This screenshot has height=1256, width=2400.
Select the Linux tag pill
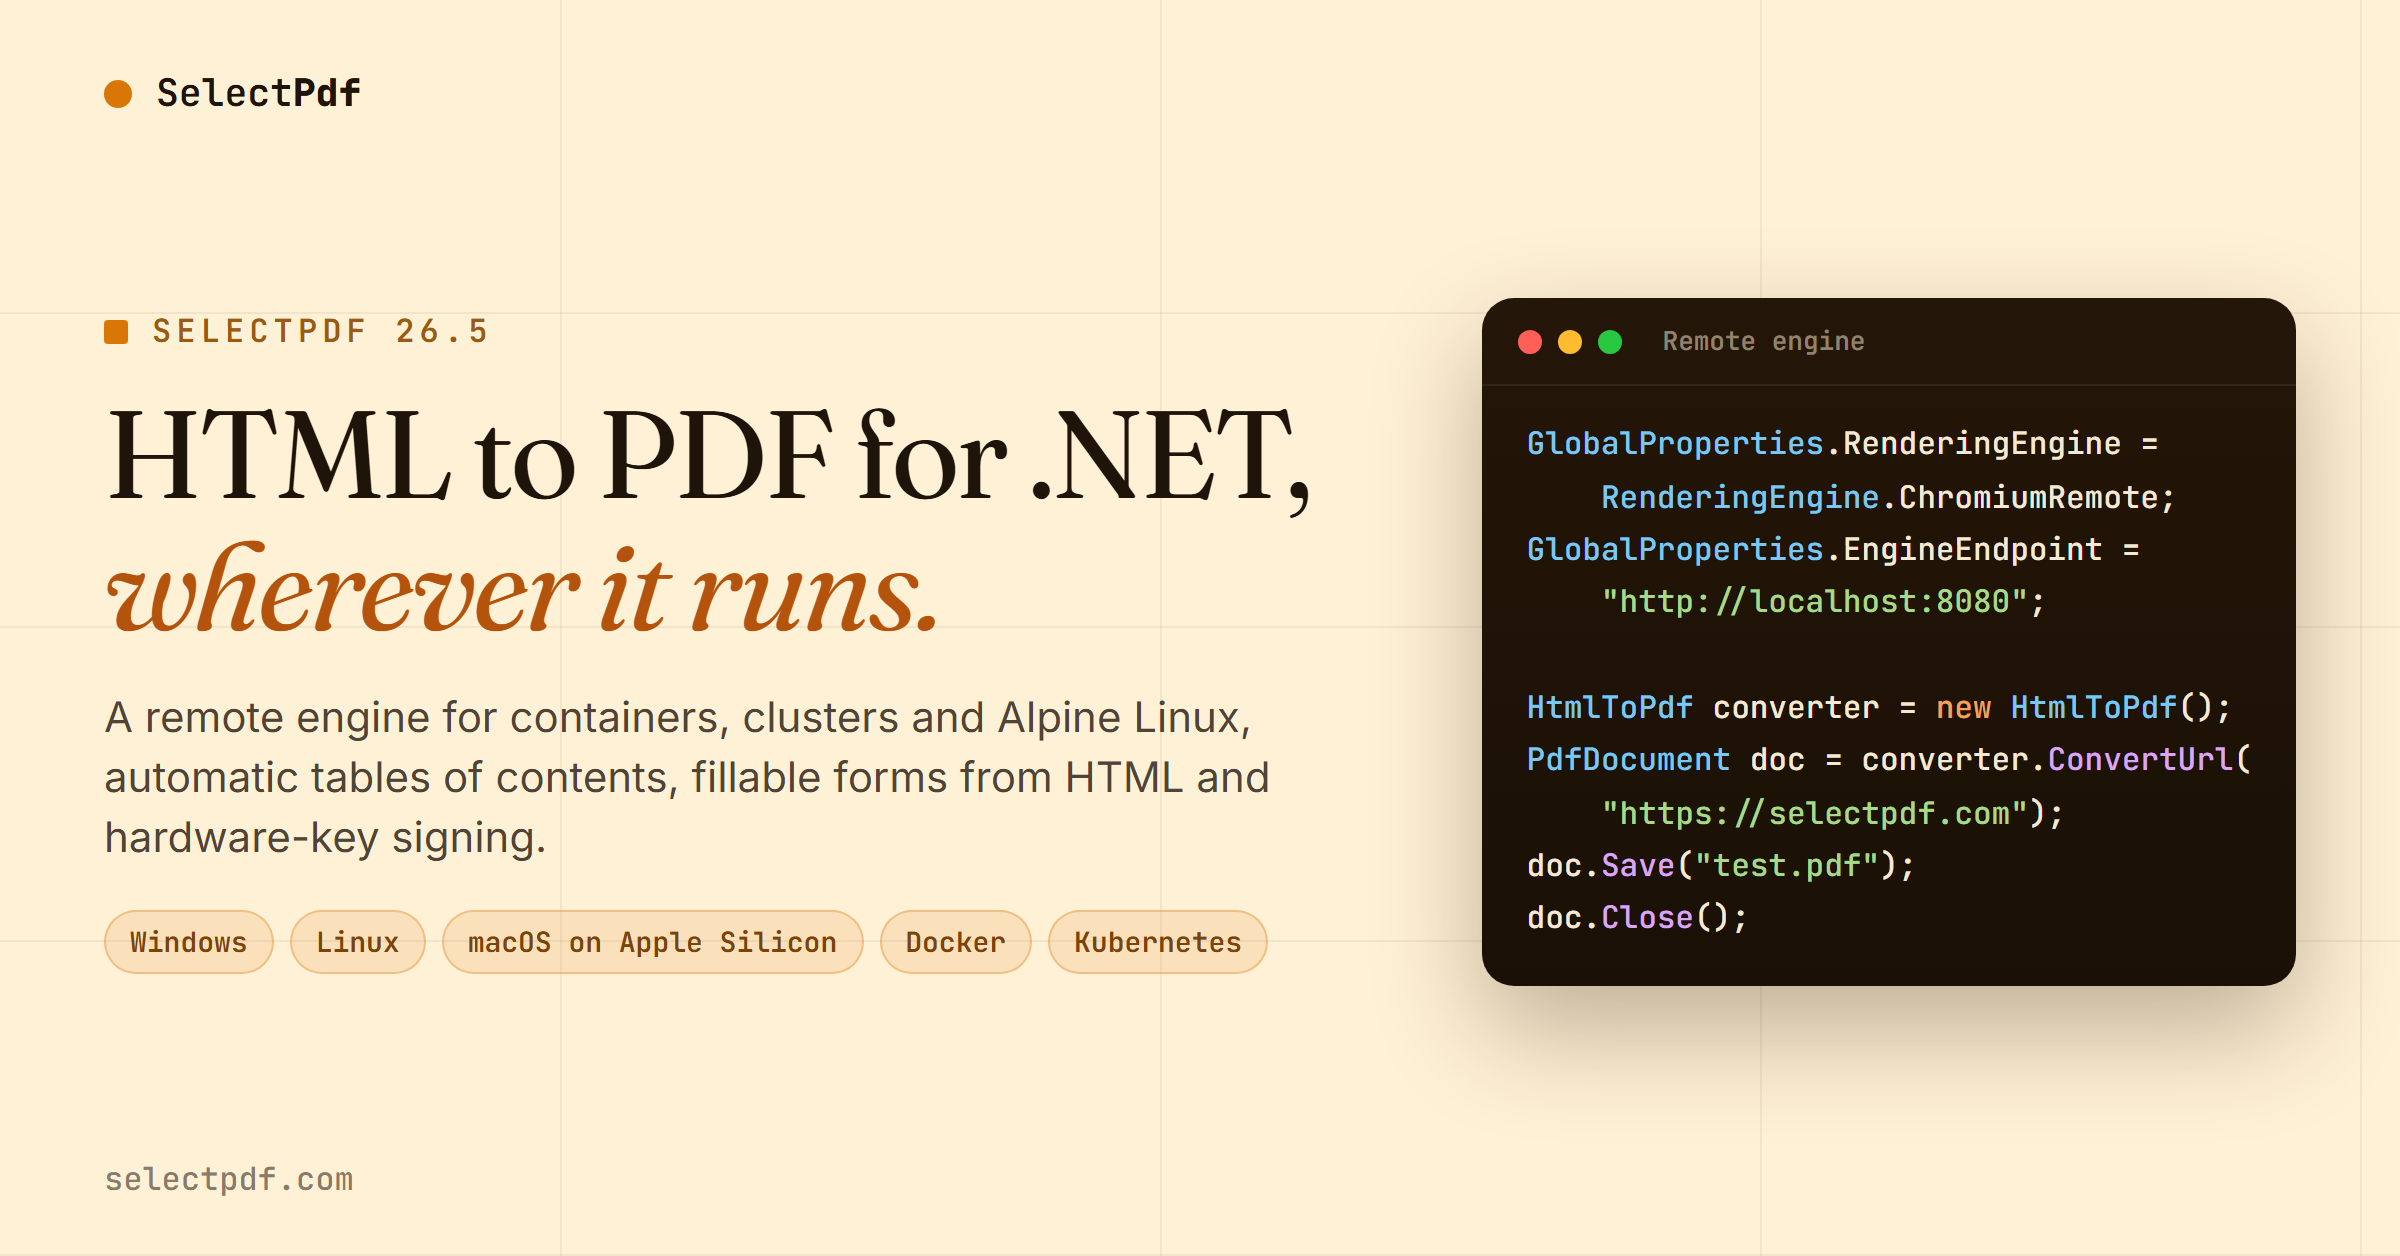(x=357, y=942)
